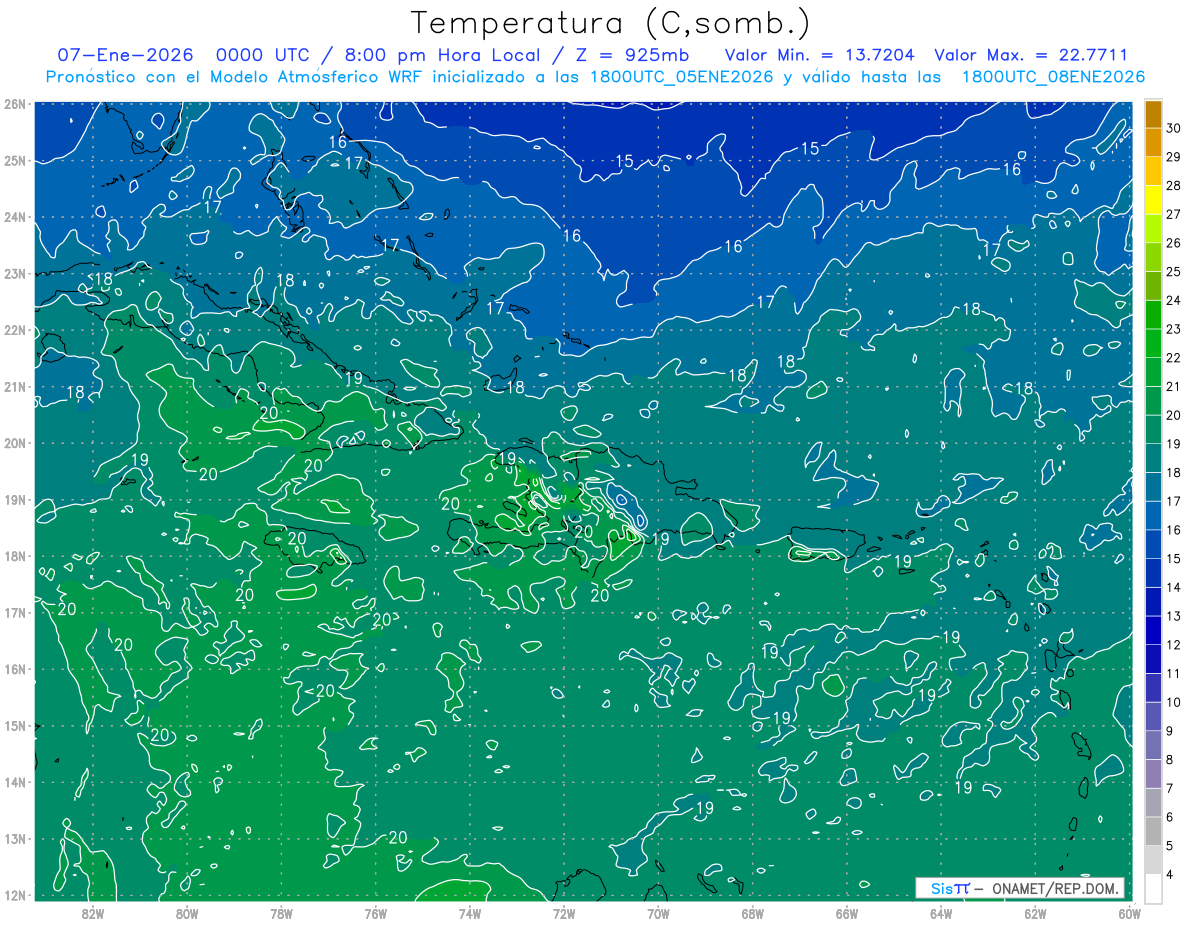Click color scale label '27'
The image size is (1200, 927).
pyautogui.click(x=1174, y=213)
